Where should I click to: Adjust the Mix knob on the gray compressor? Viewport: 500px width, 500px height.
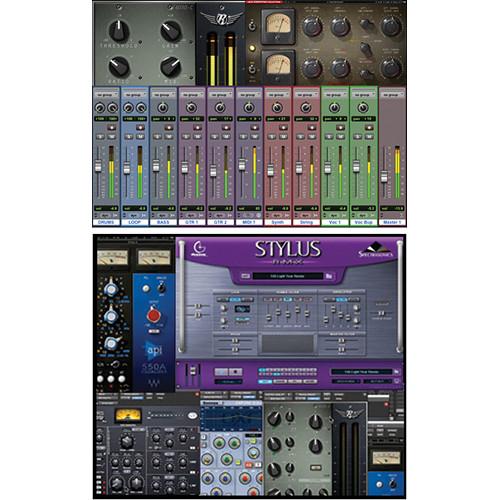(170, 66)
